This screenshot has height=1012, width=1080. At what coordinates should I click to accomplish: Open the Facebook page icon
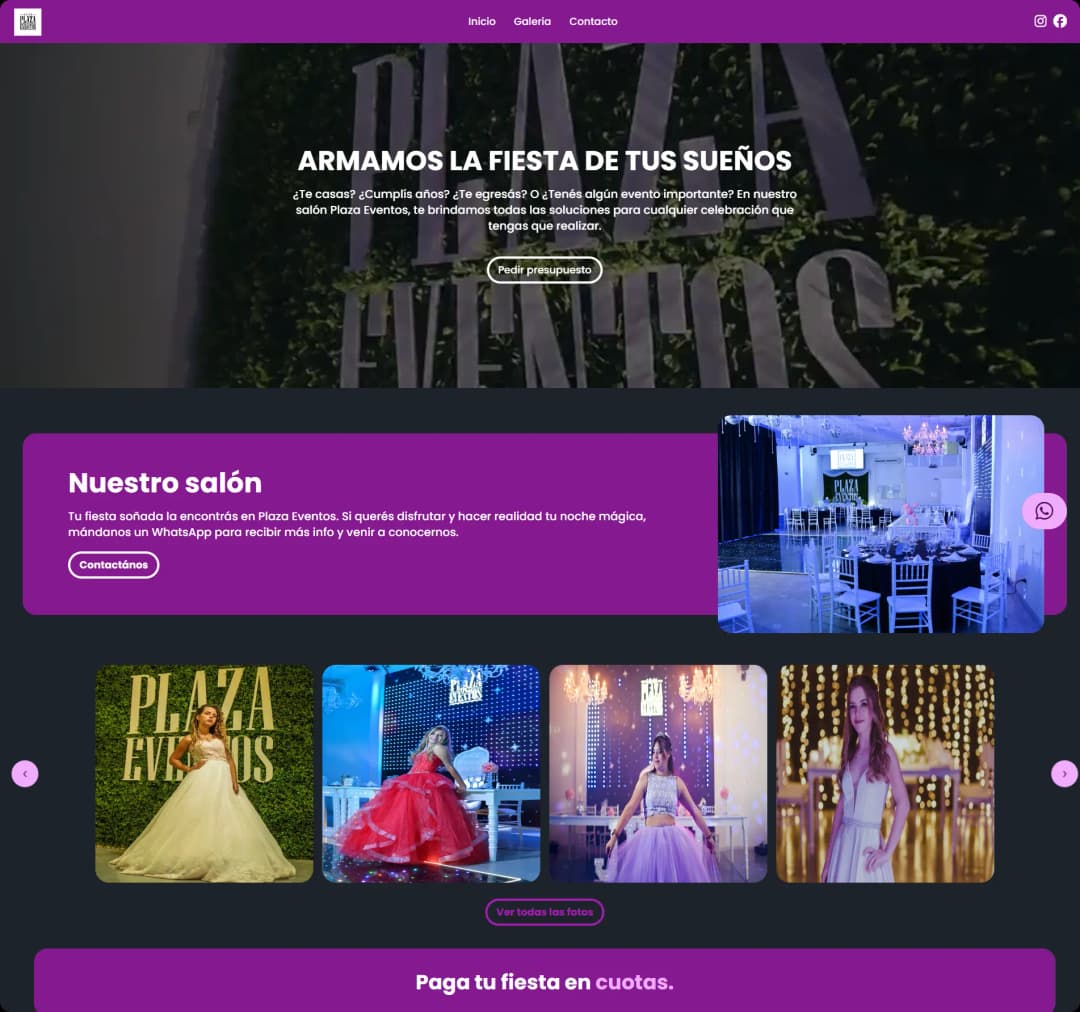tap(1060, 20)
